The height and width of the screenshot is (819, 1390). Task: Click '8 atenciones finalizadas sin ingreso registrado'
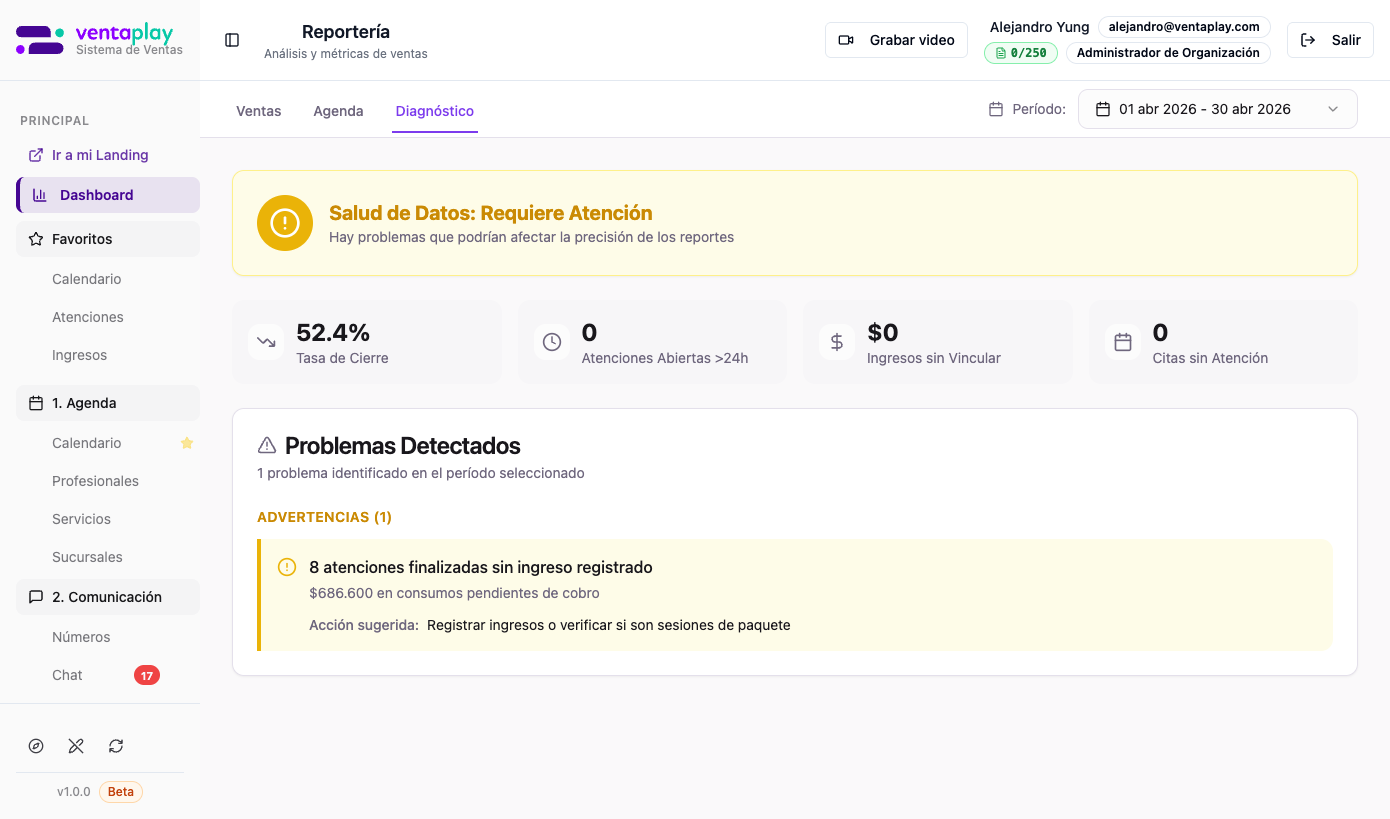[481, 567]
